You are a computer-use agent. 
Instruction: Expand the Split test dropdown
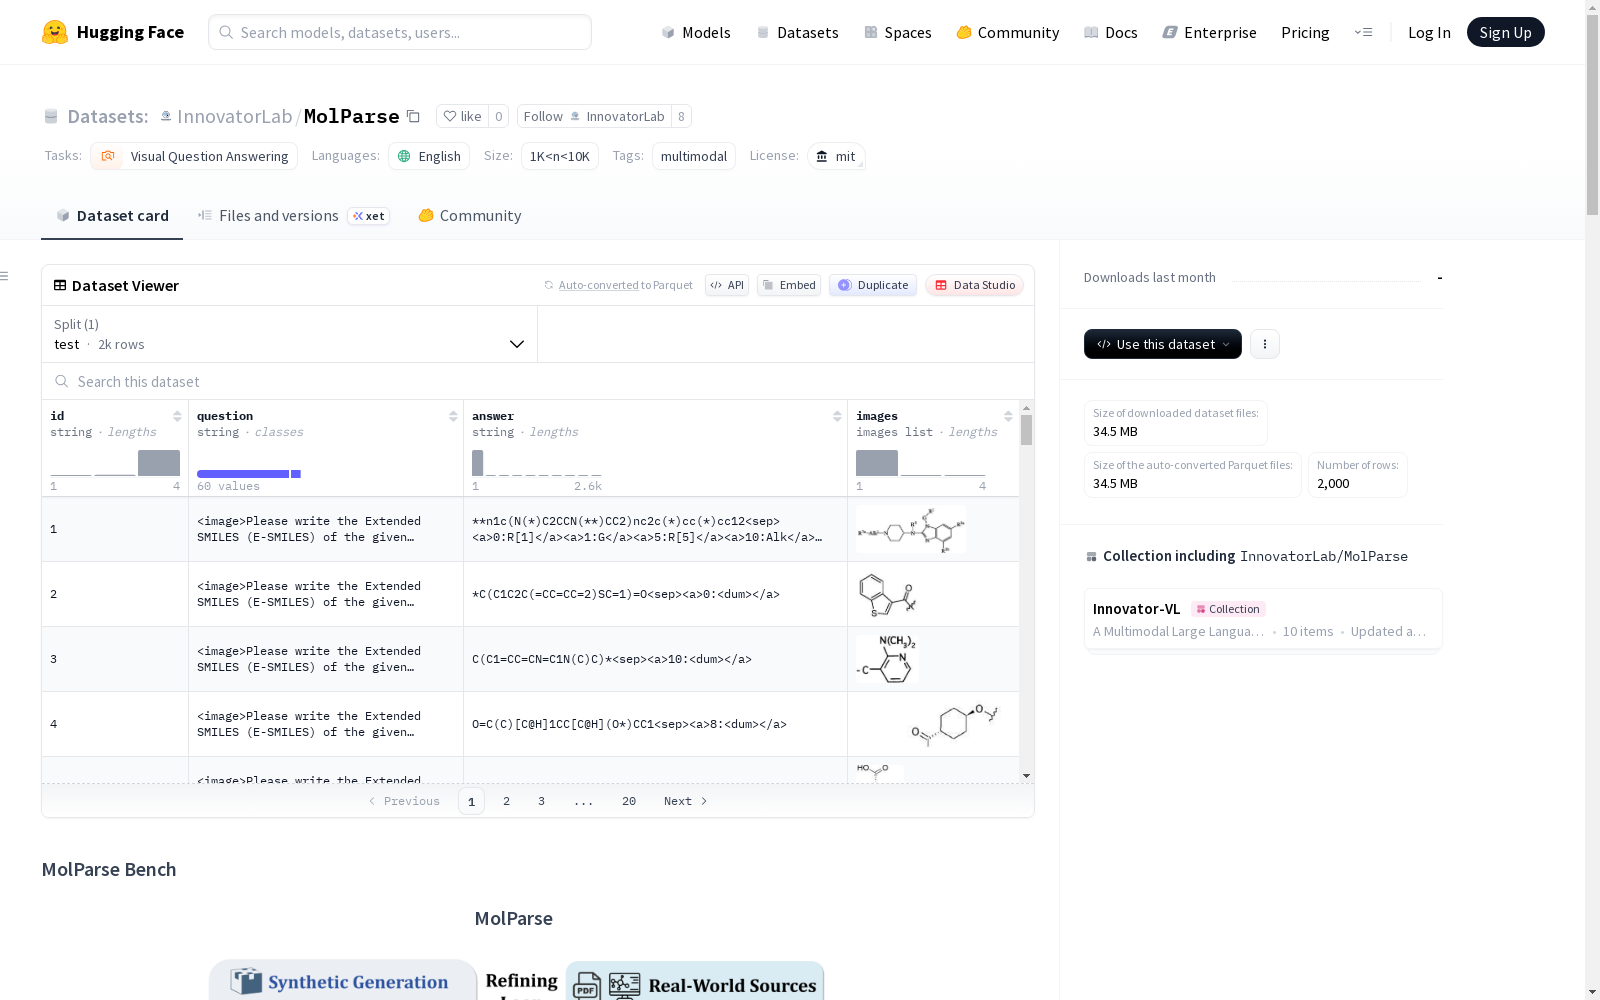click(x=290, y=334)
